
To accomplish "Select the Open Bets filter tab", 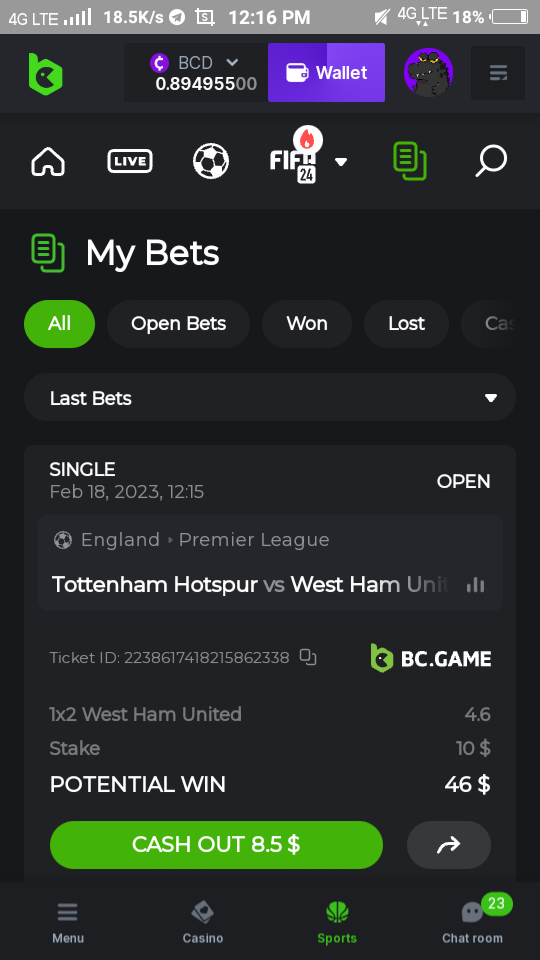I will 178,323.
